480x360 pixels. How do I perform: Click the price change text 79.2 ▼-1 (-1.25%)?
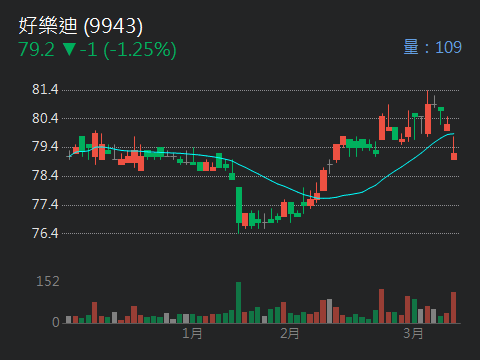[97, 50]
